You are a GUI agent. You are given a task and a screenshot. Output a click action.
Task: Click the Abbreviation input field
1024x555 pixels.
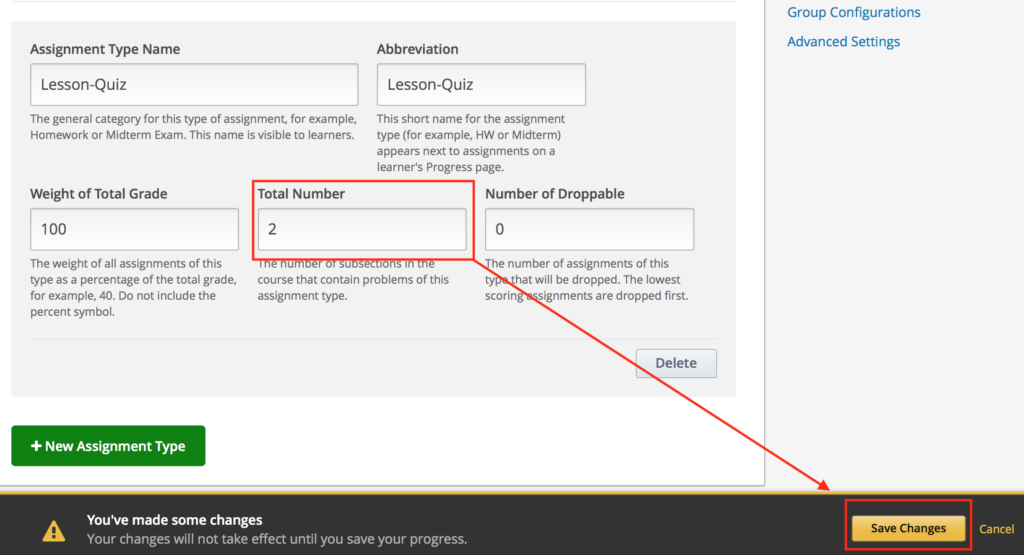(481, 84)
